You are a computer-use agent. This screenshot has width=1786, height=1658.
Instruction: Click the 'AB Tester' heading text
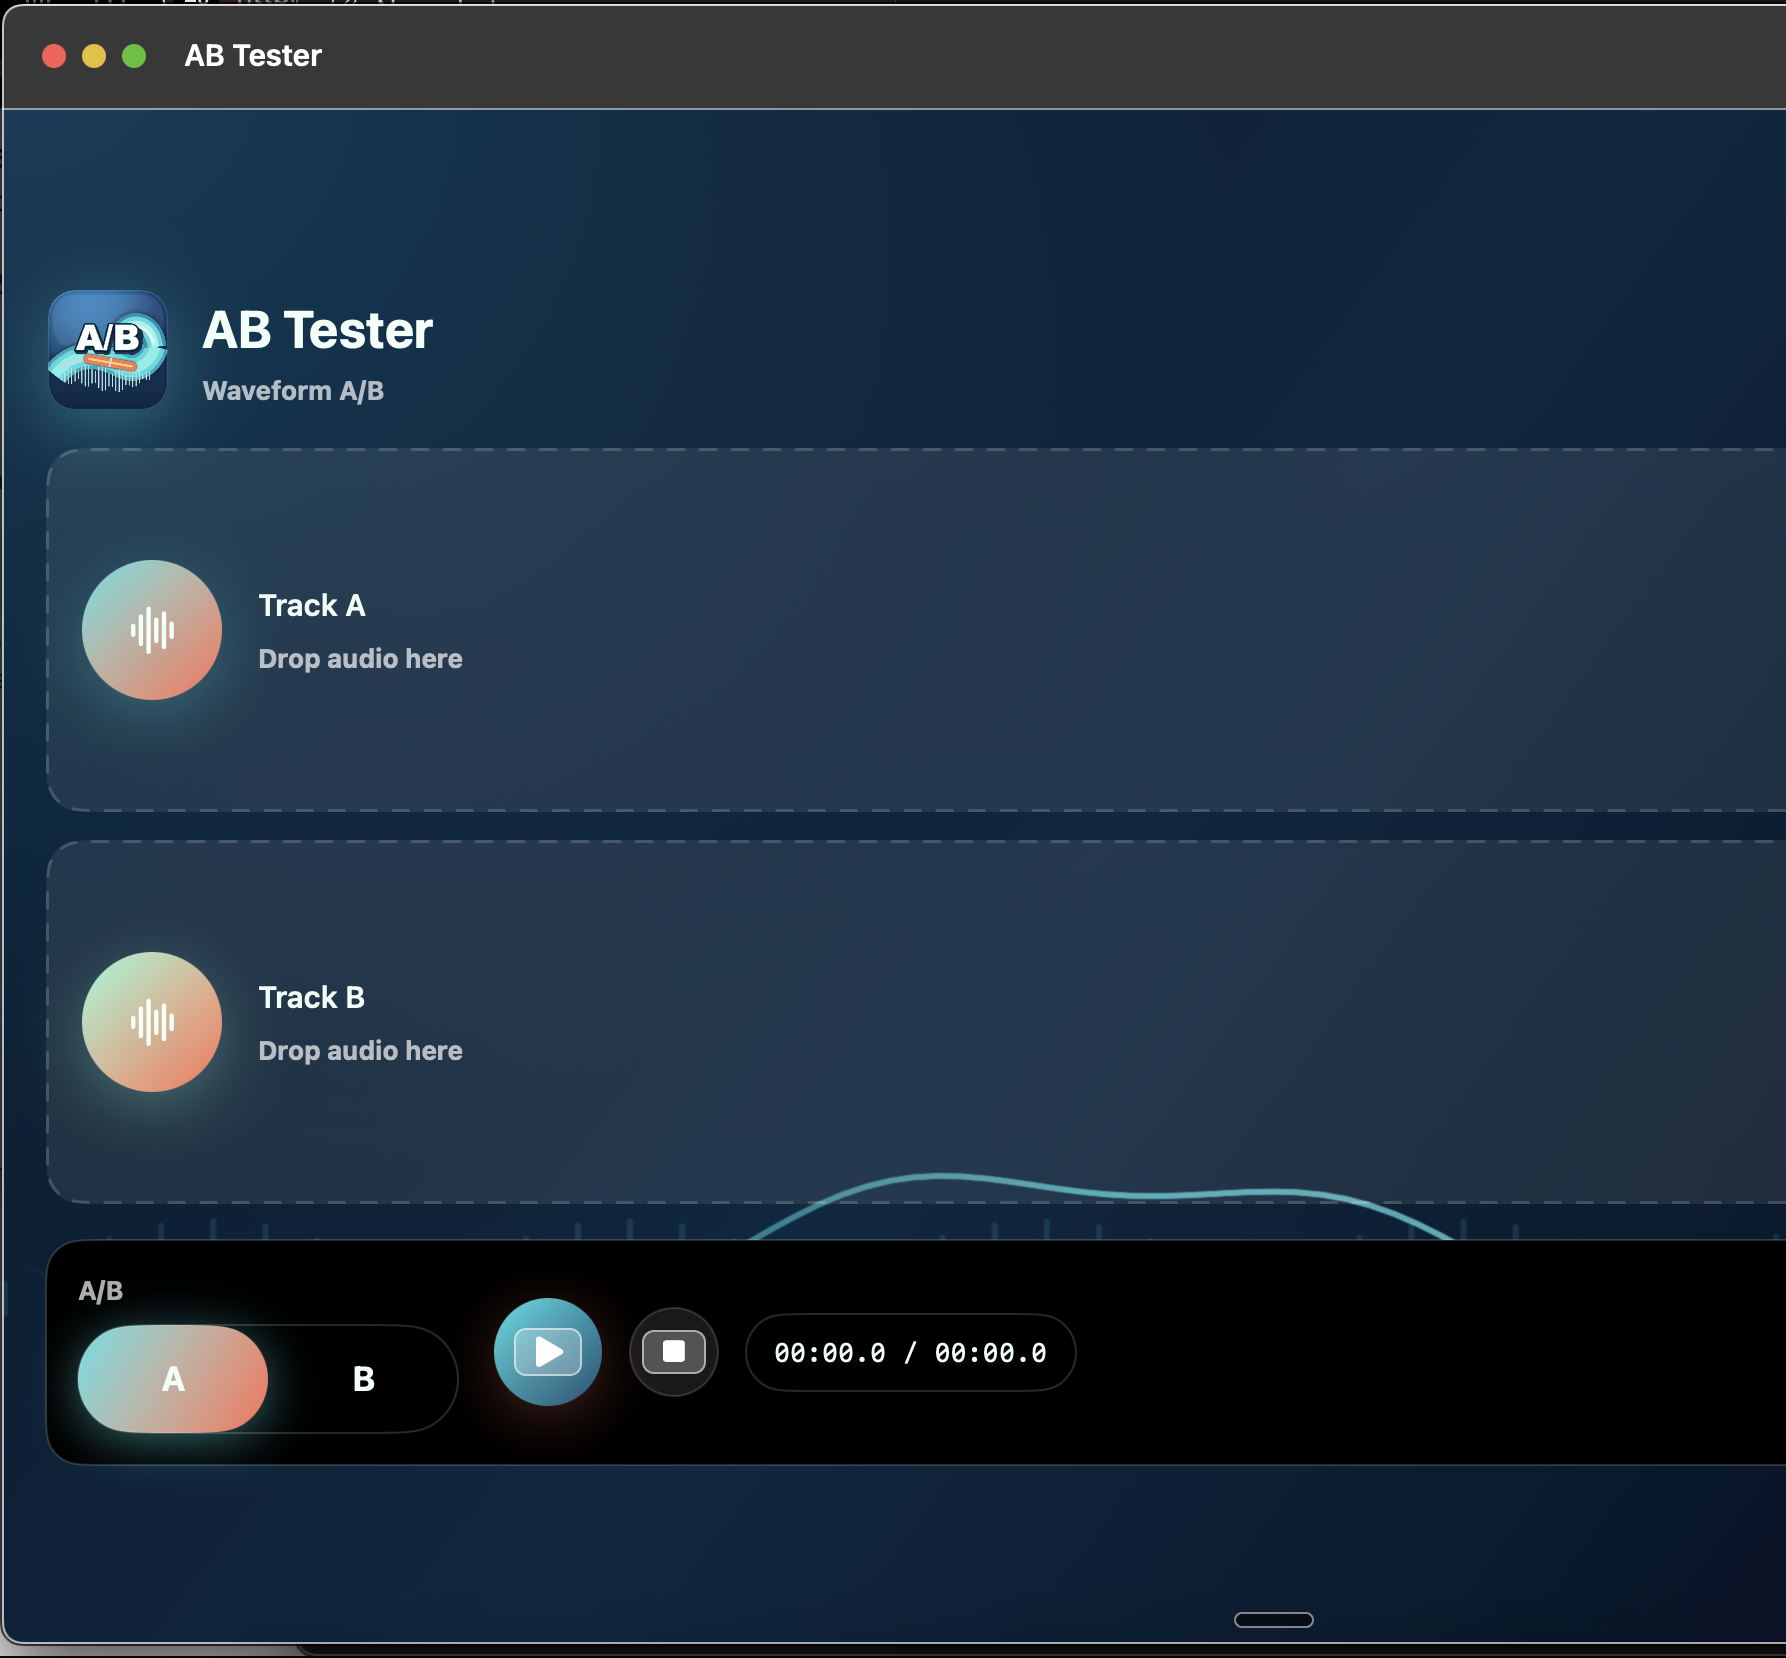pos(318,330)
